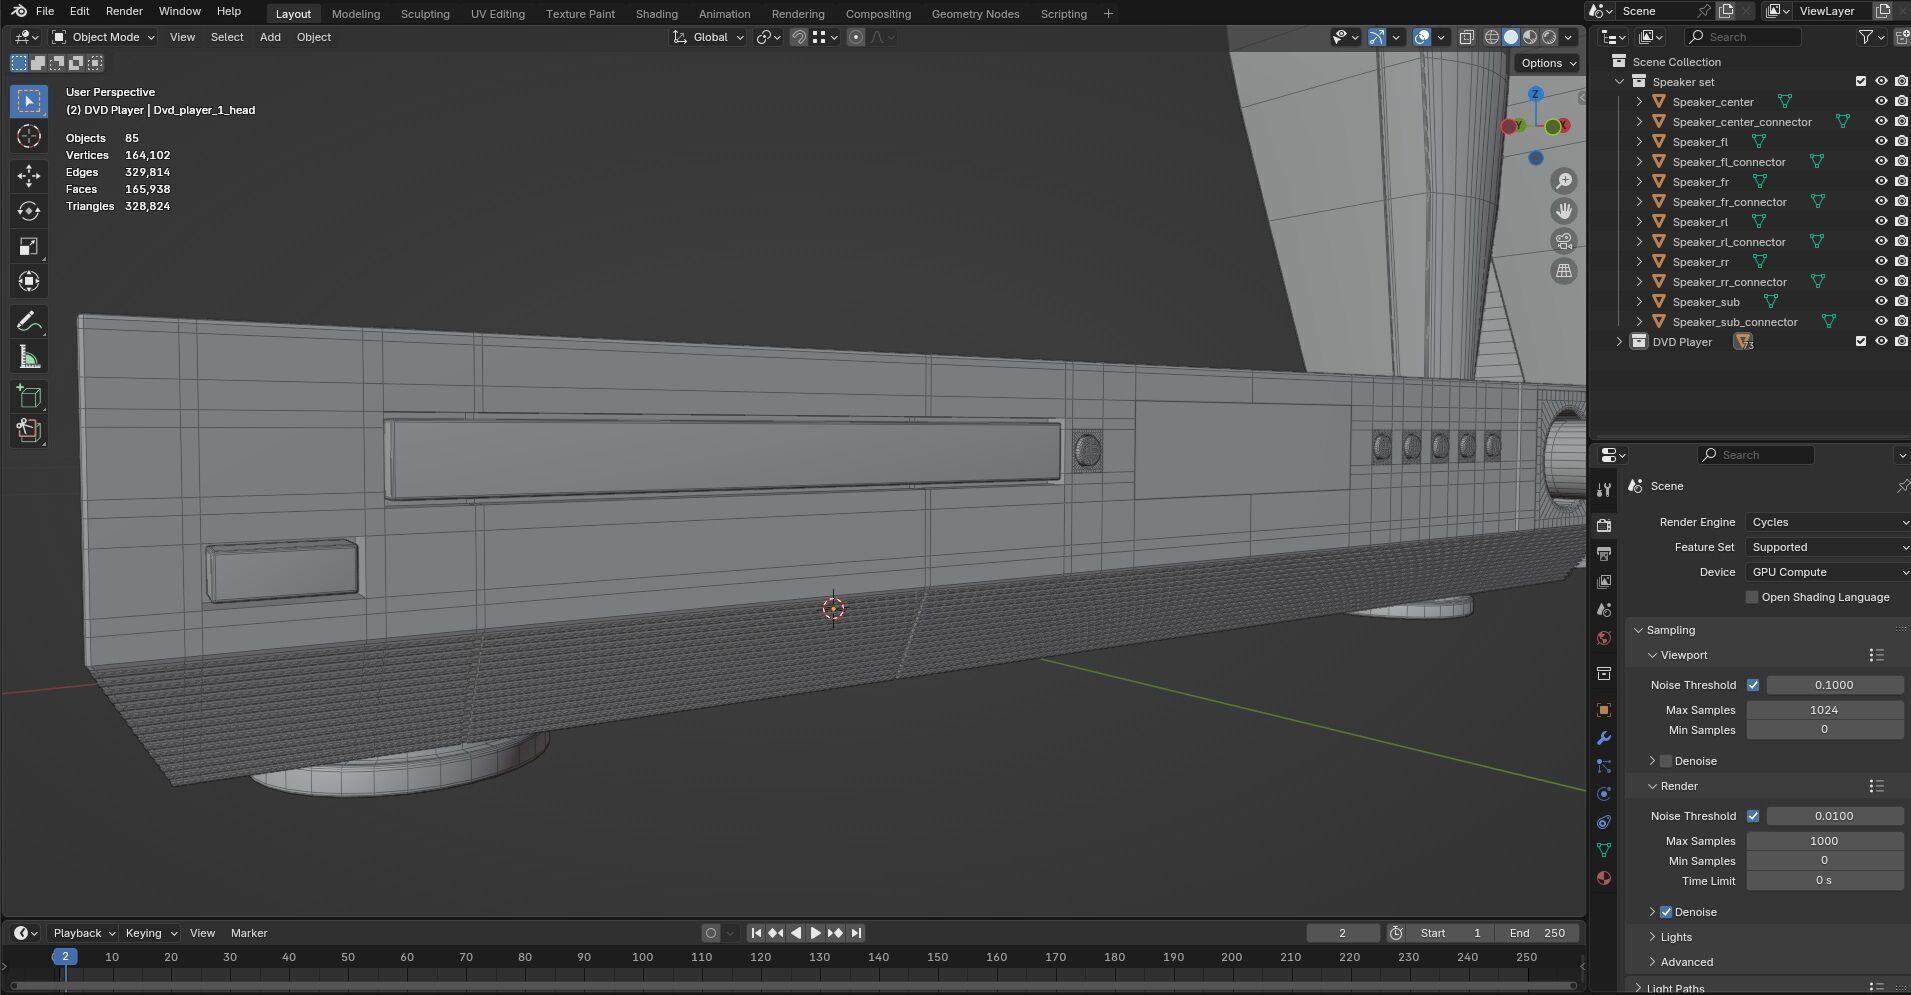Open the World properties tab
The image size is (1911, 995).
coord(1604,638)
